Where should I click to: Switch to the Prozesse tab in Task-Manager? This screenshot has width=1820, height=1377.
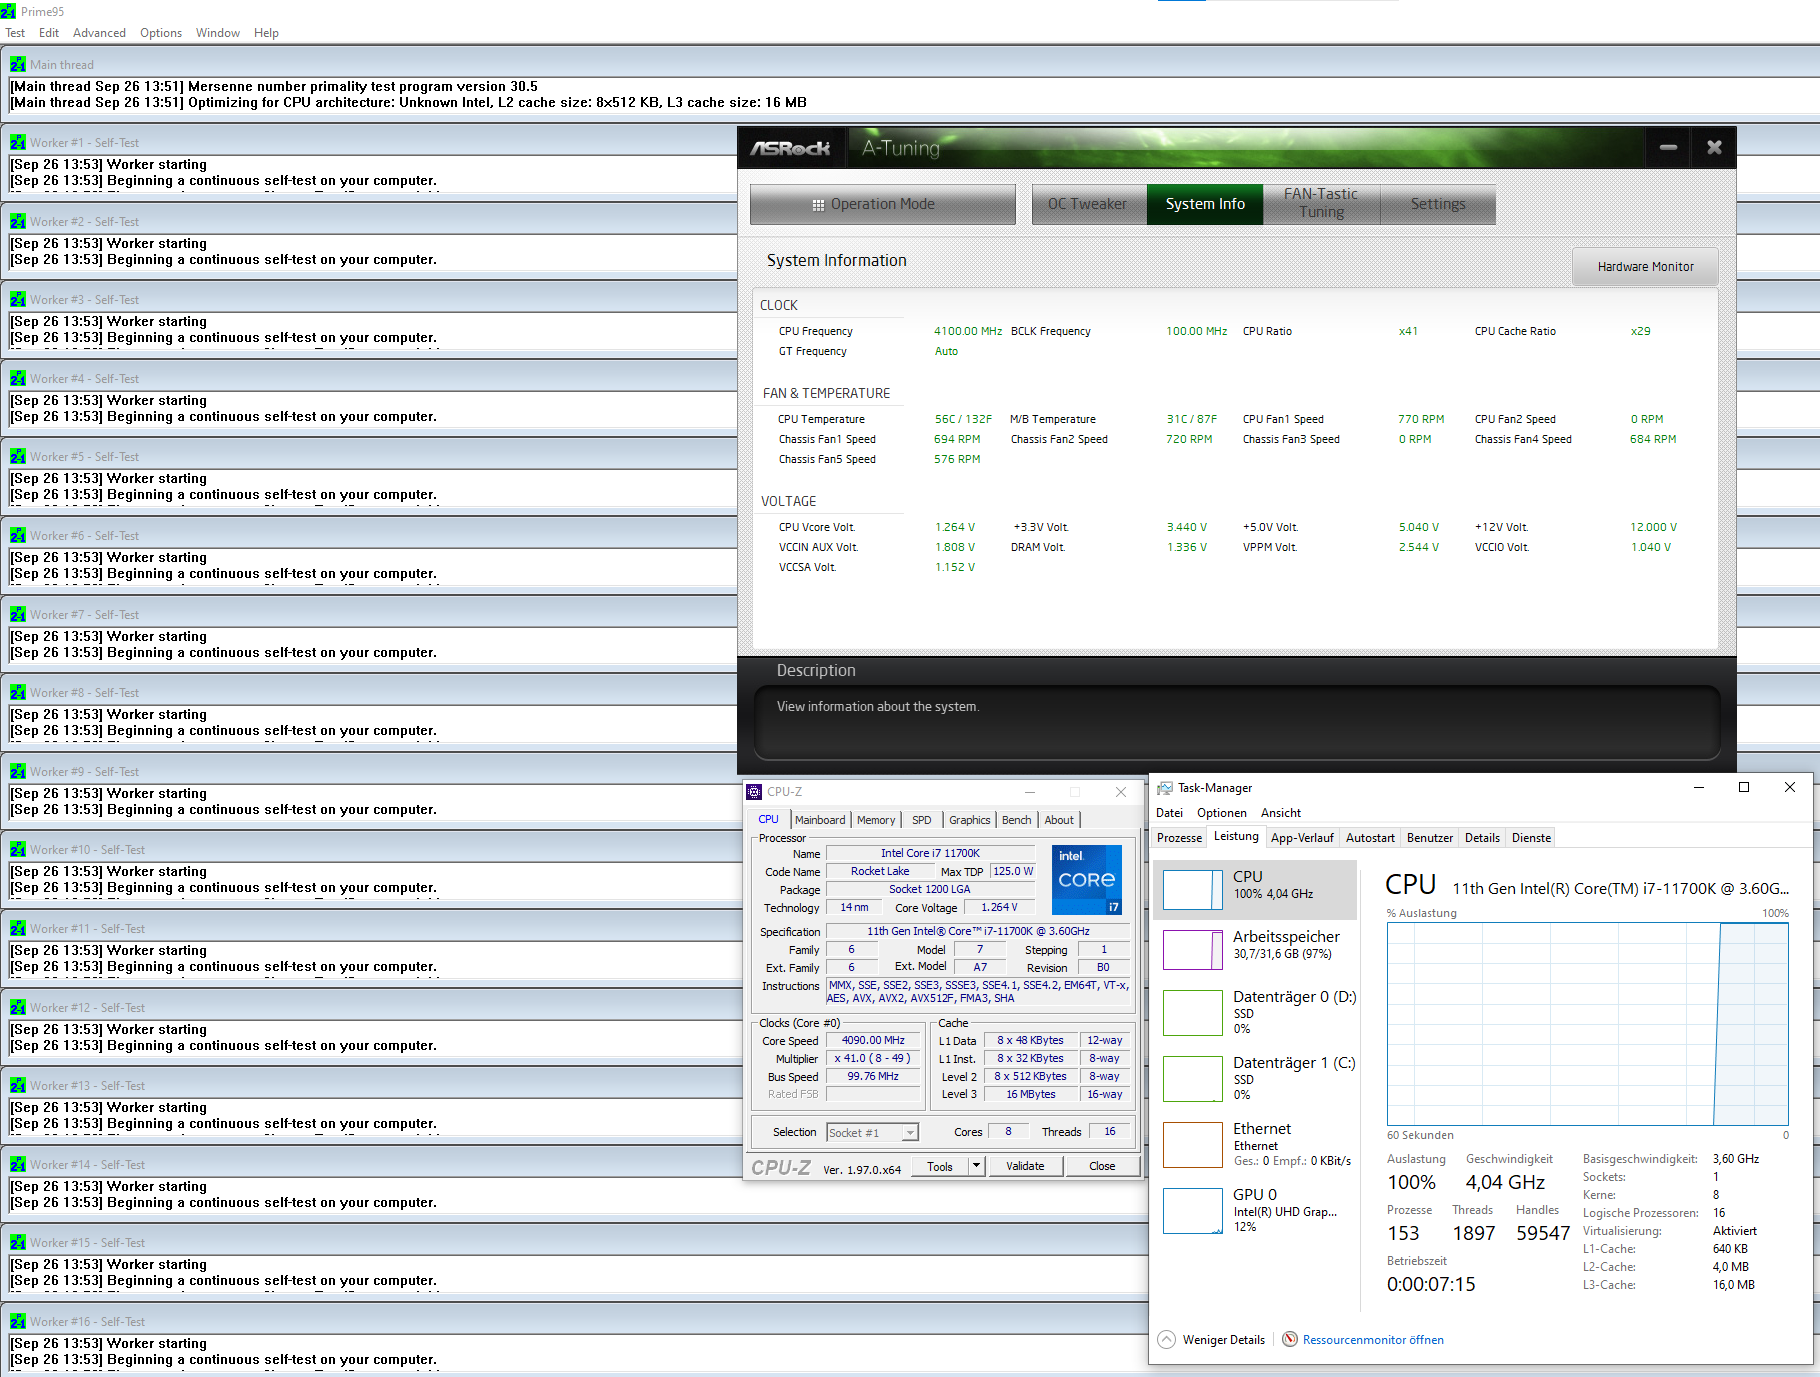click(1180, 838)
